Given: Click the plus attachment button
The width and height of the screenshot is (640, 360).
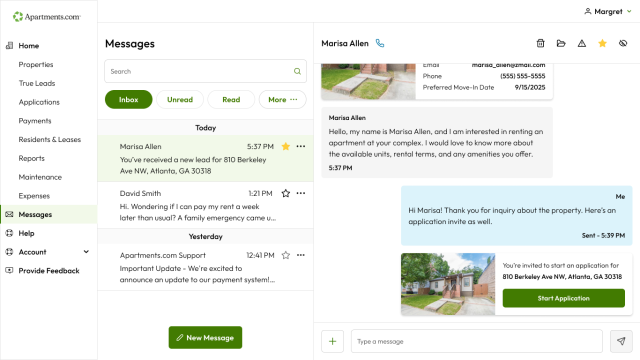Looking at the screenshot, I should [333, 341].
